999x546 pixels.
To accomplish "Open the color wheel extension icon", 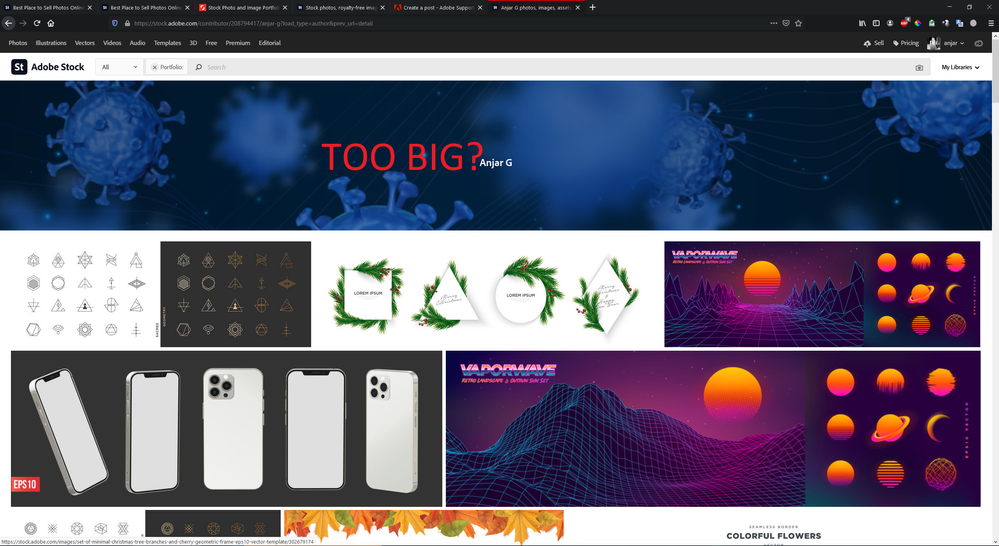I will (917, 23).
